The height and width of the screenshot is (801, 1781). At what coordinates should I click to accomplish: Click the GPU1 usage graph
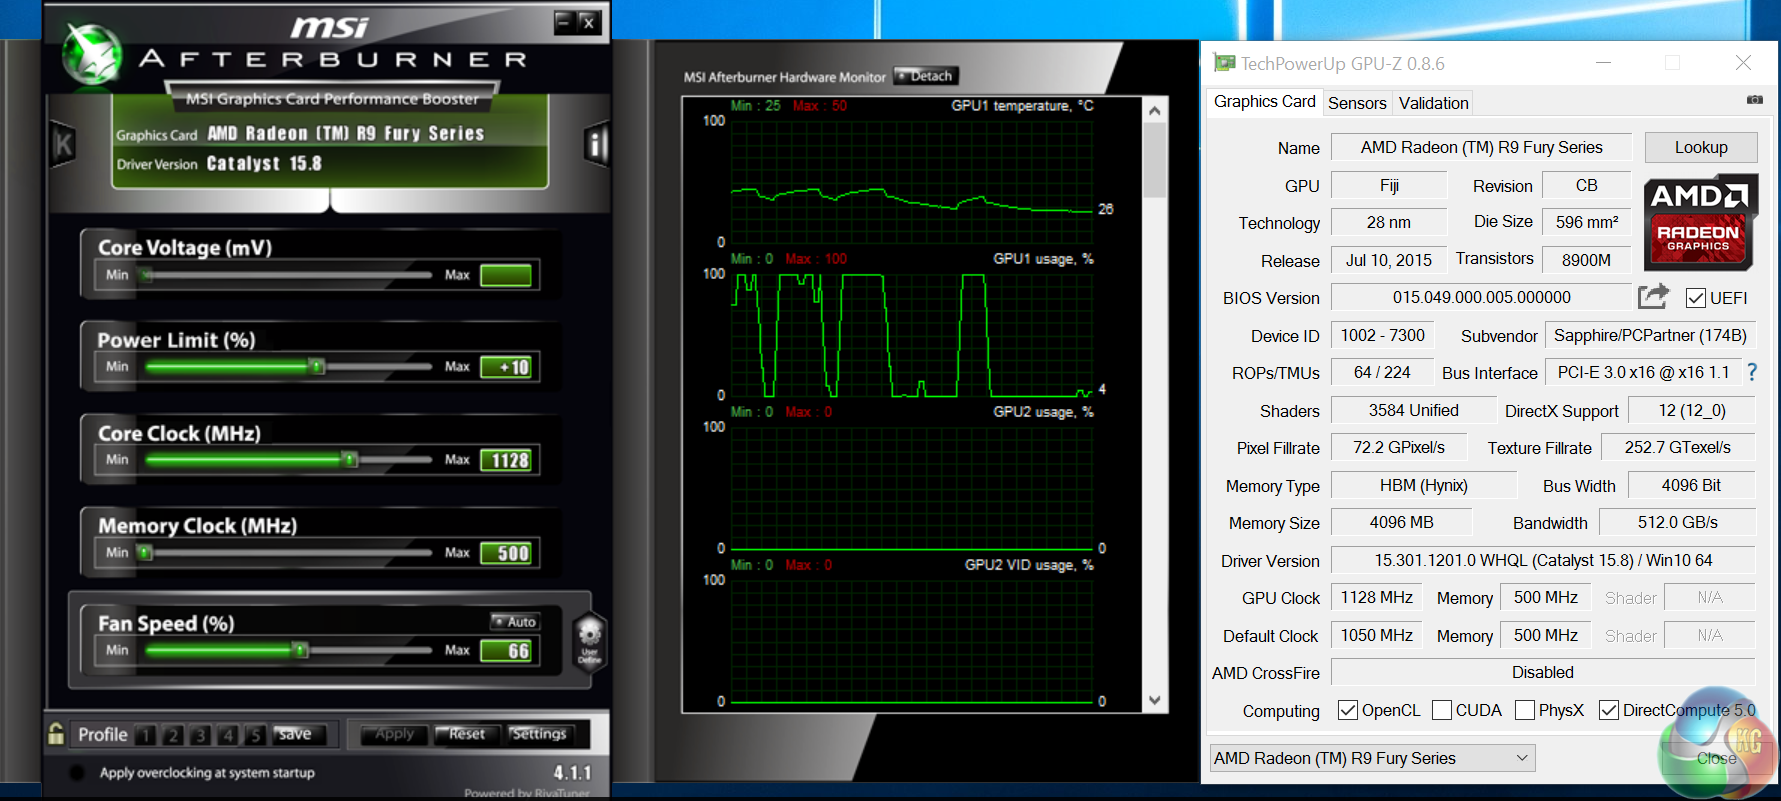pyautogui.click(x=911, y=334)
